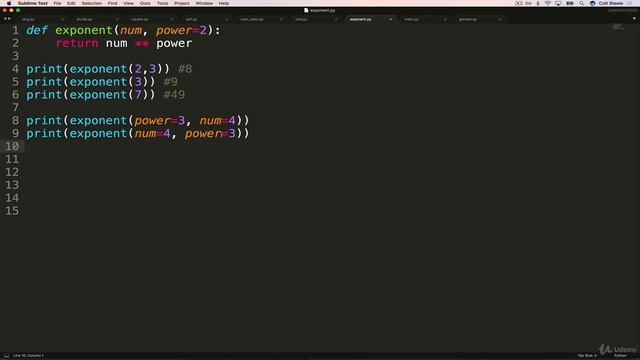This screenshot has height=360, width=640.
Task: Click the previous tab arrow
Action: 5,19
